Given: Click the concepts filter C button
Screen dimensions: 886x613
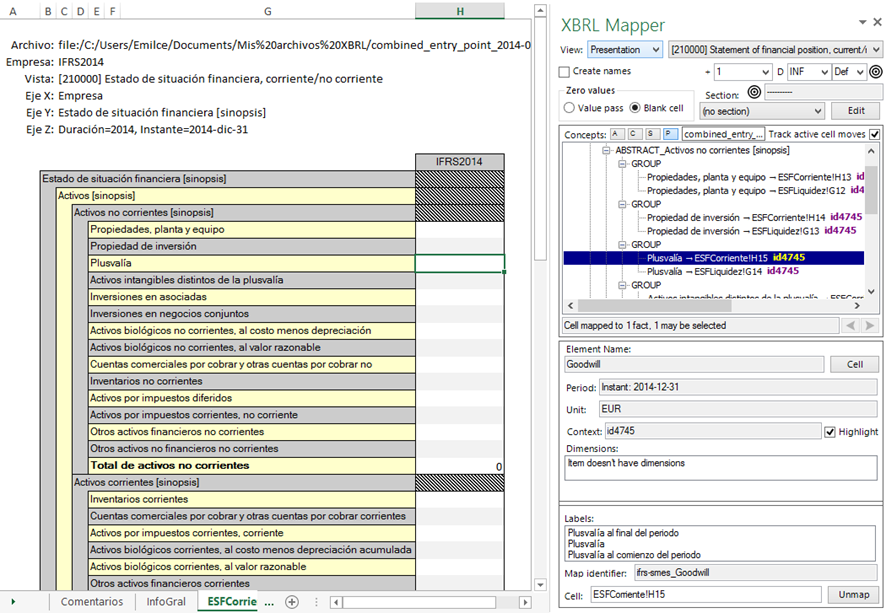Looking at the screenshot, I should [x=634, y=134].
